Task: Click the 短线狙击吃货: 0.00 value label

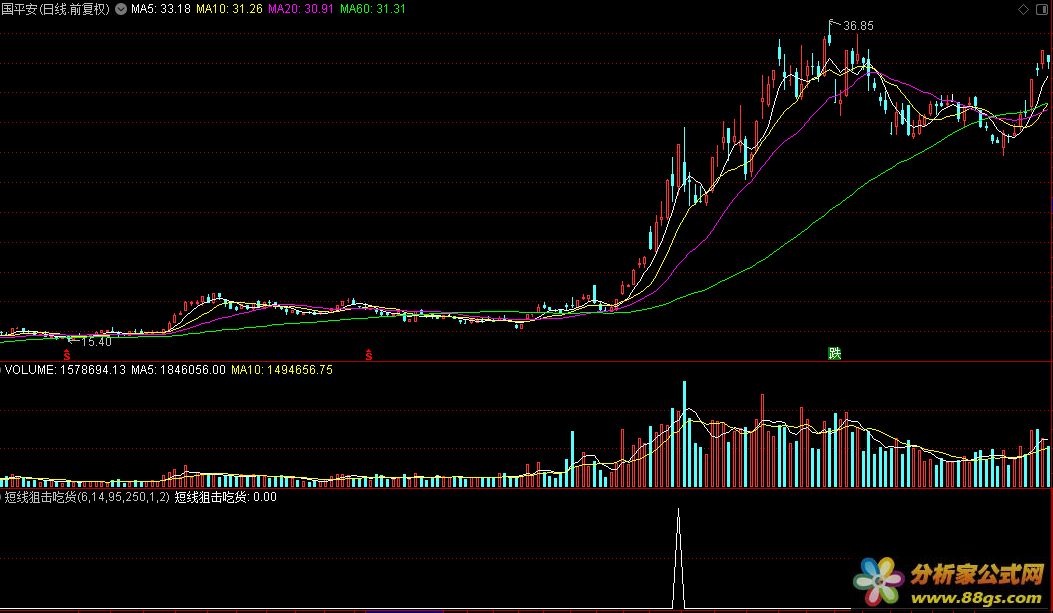Action: (x=226, y=498)
